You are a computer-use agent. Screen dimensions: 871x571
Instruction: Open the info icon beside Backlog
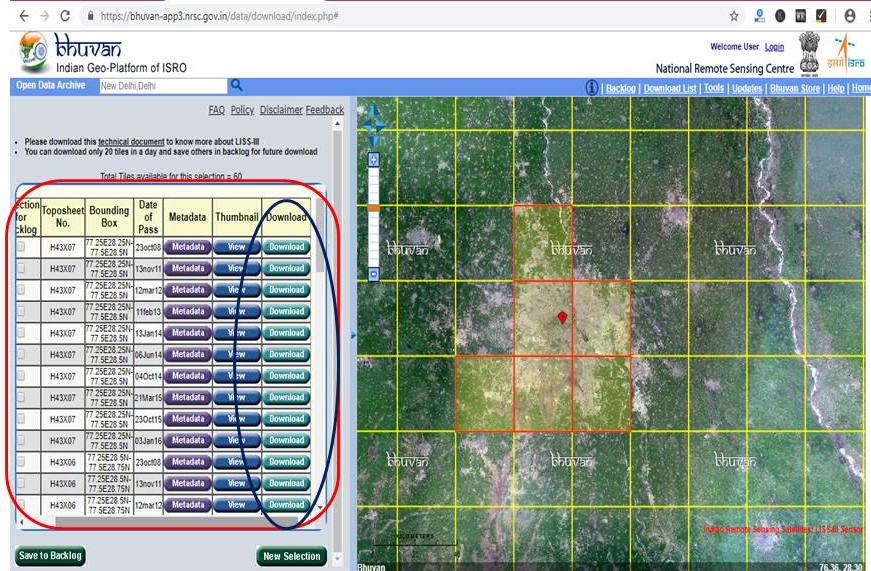pyautogui.click(x=592, y=88)
